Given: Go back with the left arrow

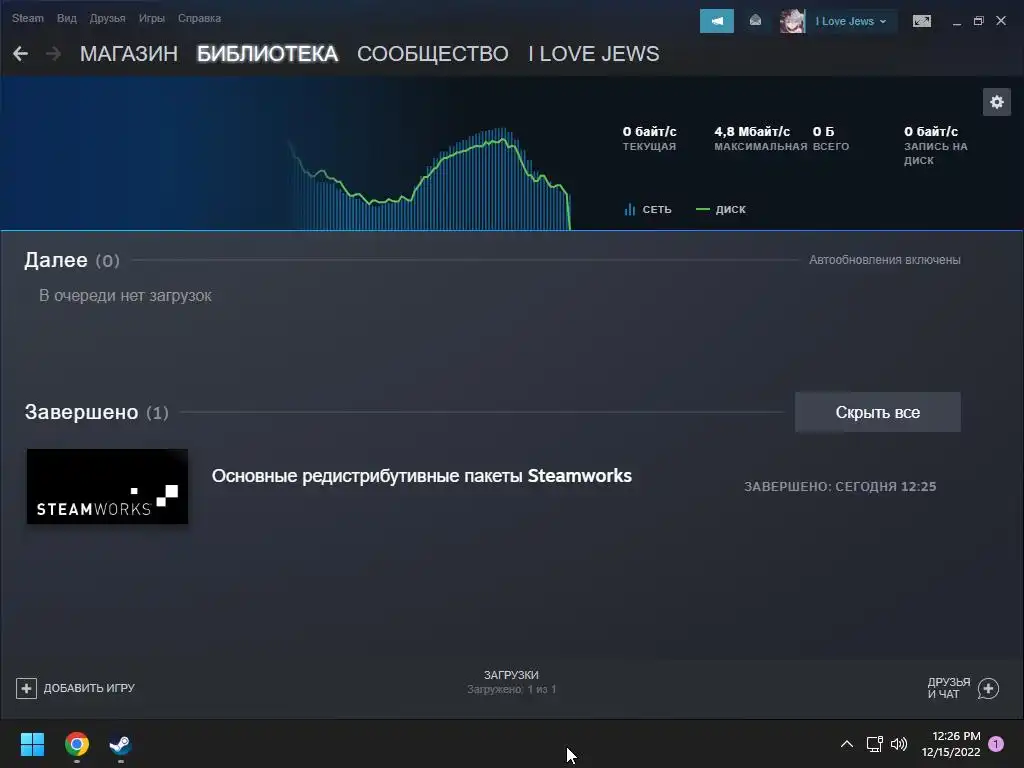Looking at the screenshot, I should point(20,54).
